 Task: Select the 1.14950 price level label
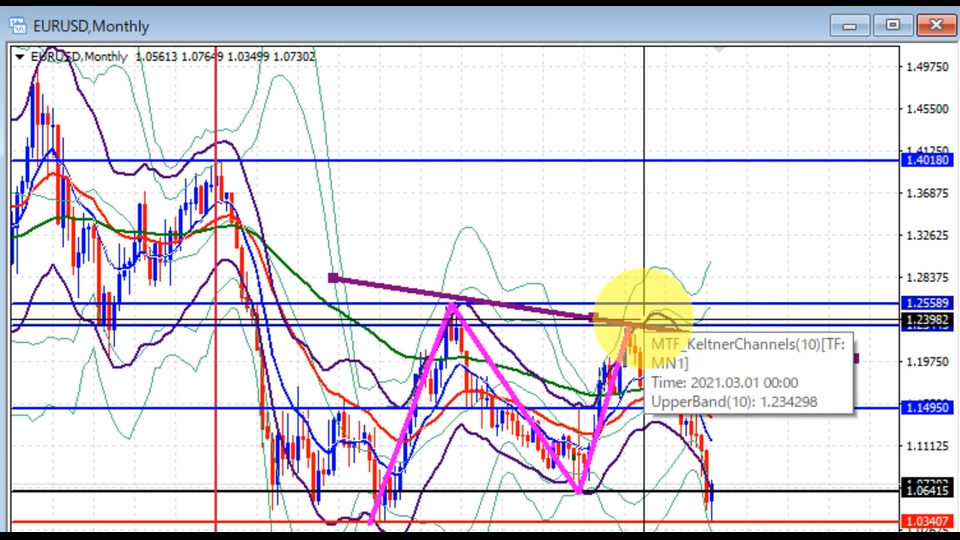(927, 408)
